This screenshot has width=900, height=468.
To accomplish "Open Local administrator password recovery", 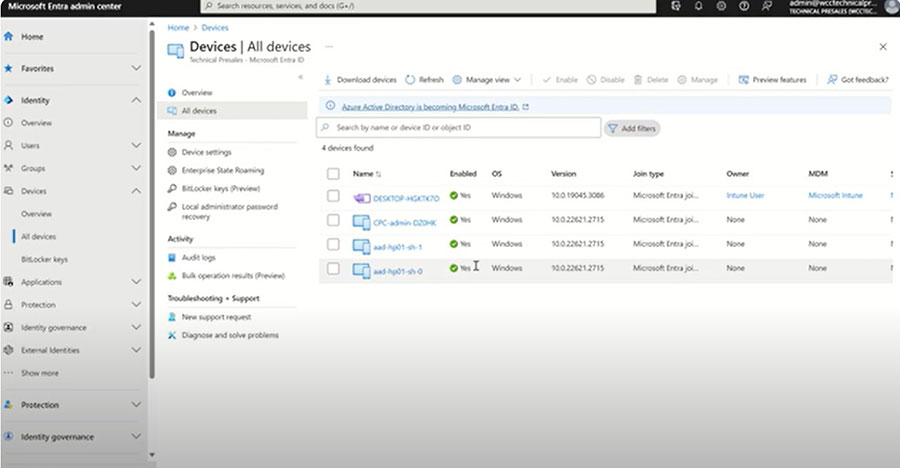I will (230, 211).
